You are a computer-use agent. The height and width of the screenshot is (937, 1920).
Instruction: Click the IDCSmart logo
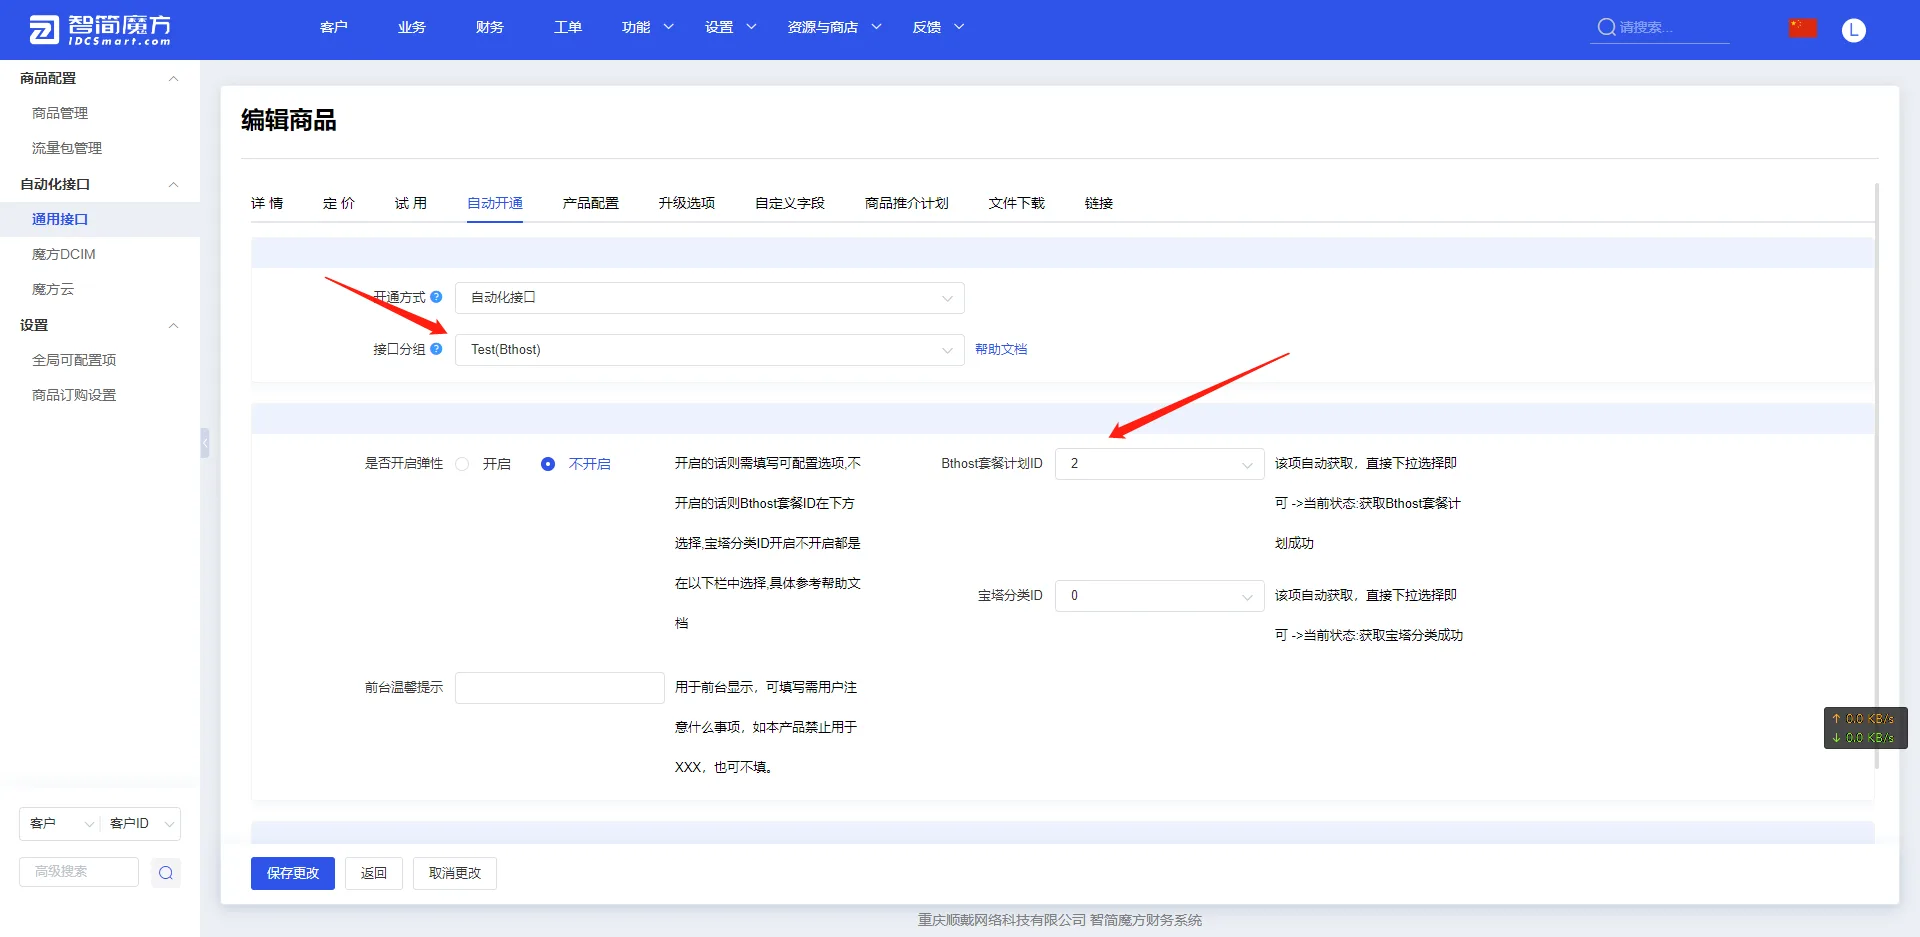tap(100, 30)
